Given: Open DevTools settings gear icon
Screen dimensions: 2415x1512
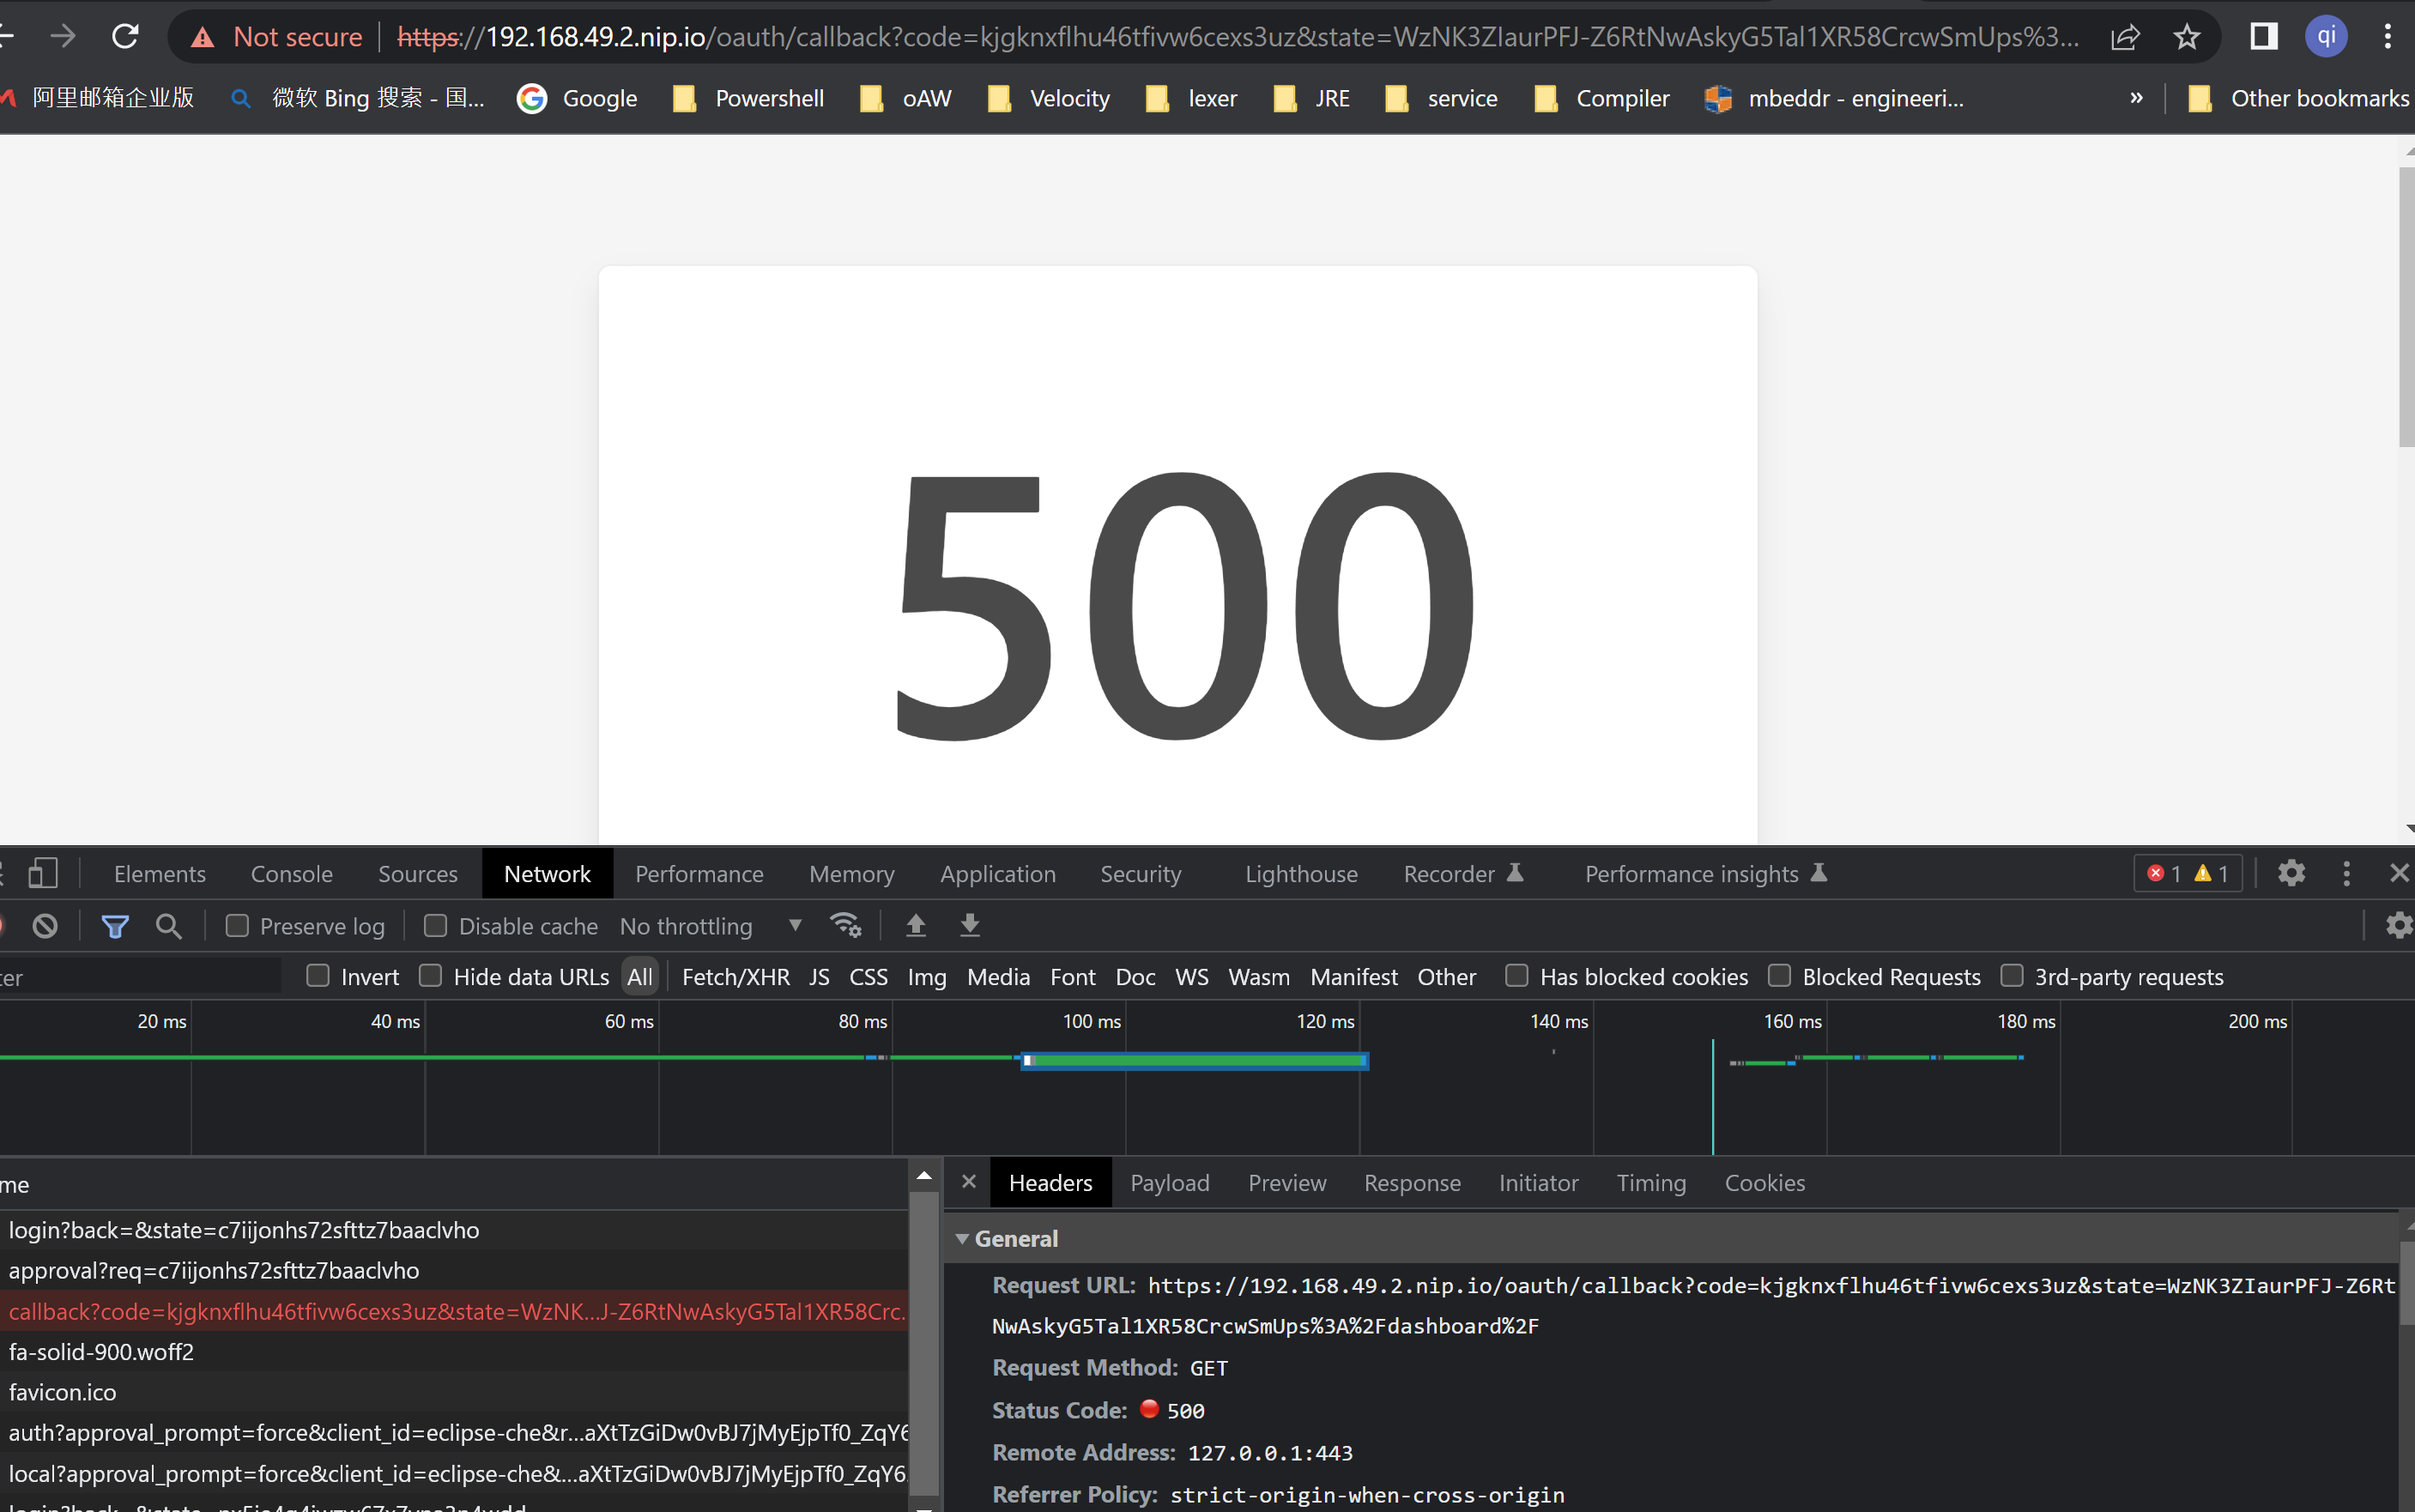Looking at the screenshot, I should [x=2291, y=873].
